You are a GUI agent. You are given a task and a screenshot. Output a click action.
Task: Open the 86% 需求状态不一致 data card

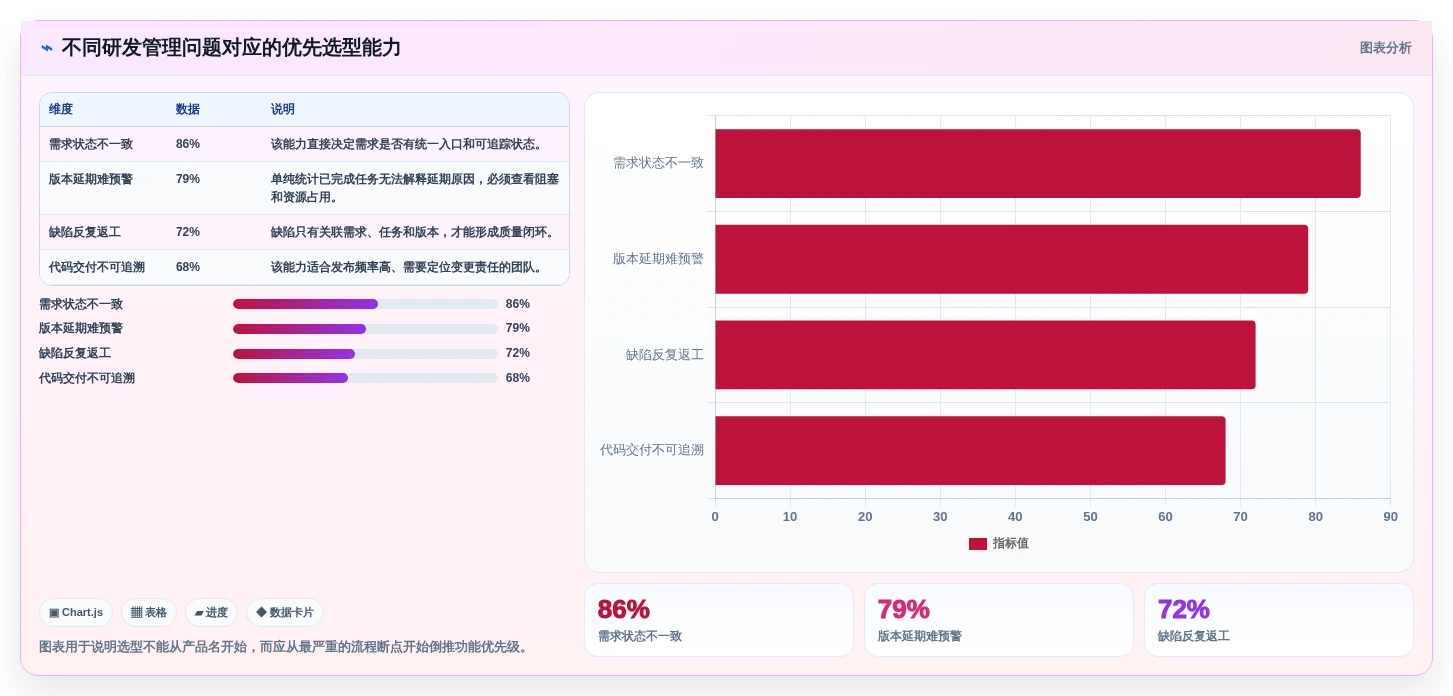click(719, 620)
